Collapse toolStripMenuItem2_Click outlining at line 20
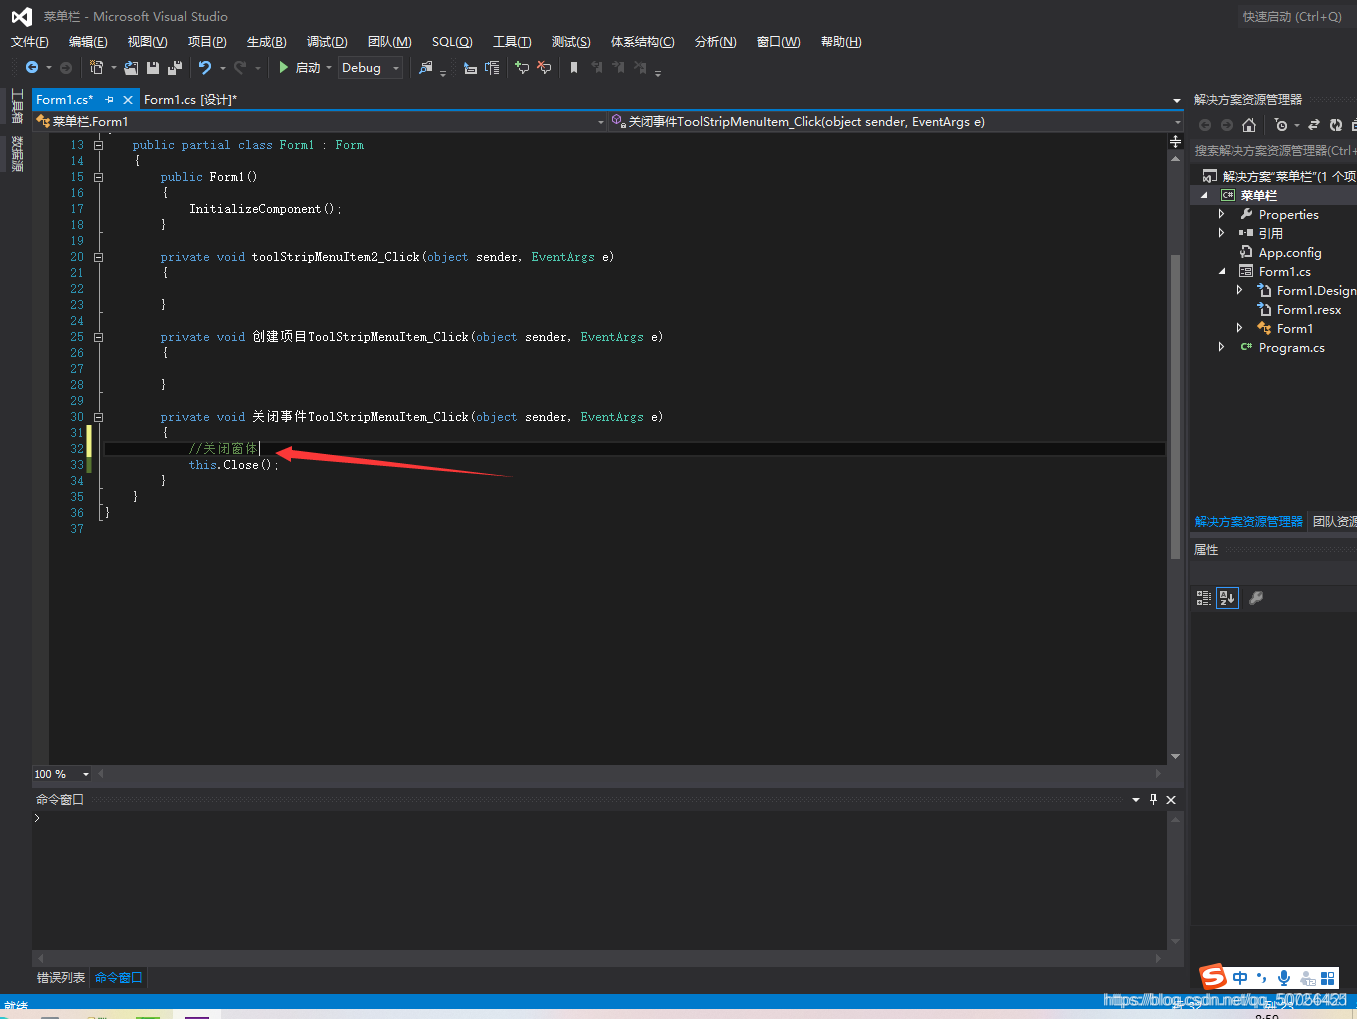1357x1019 pixels. point(98,257)
